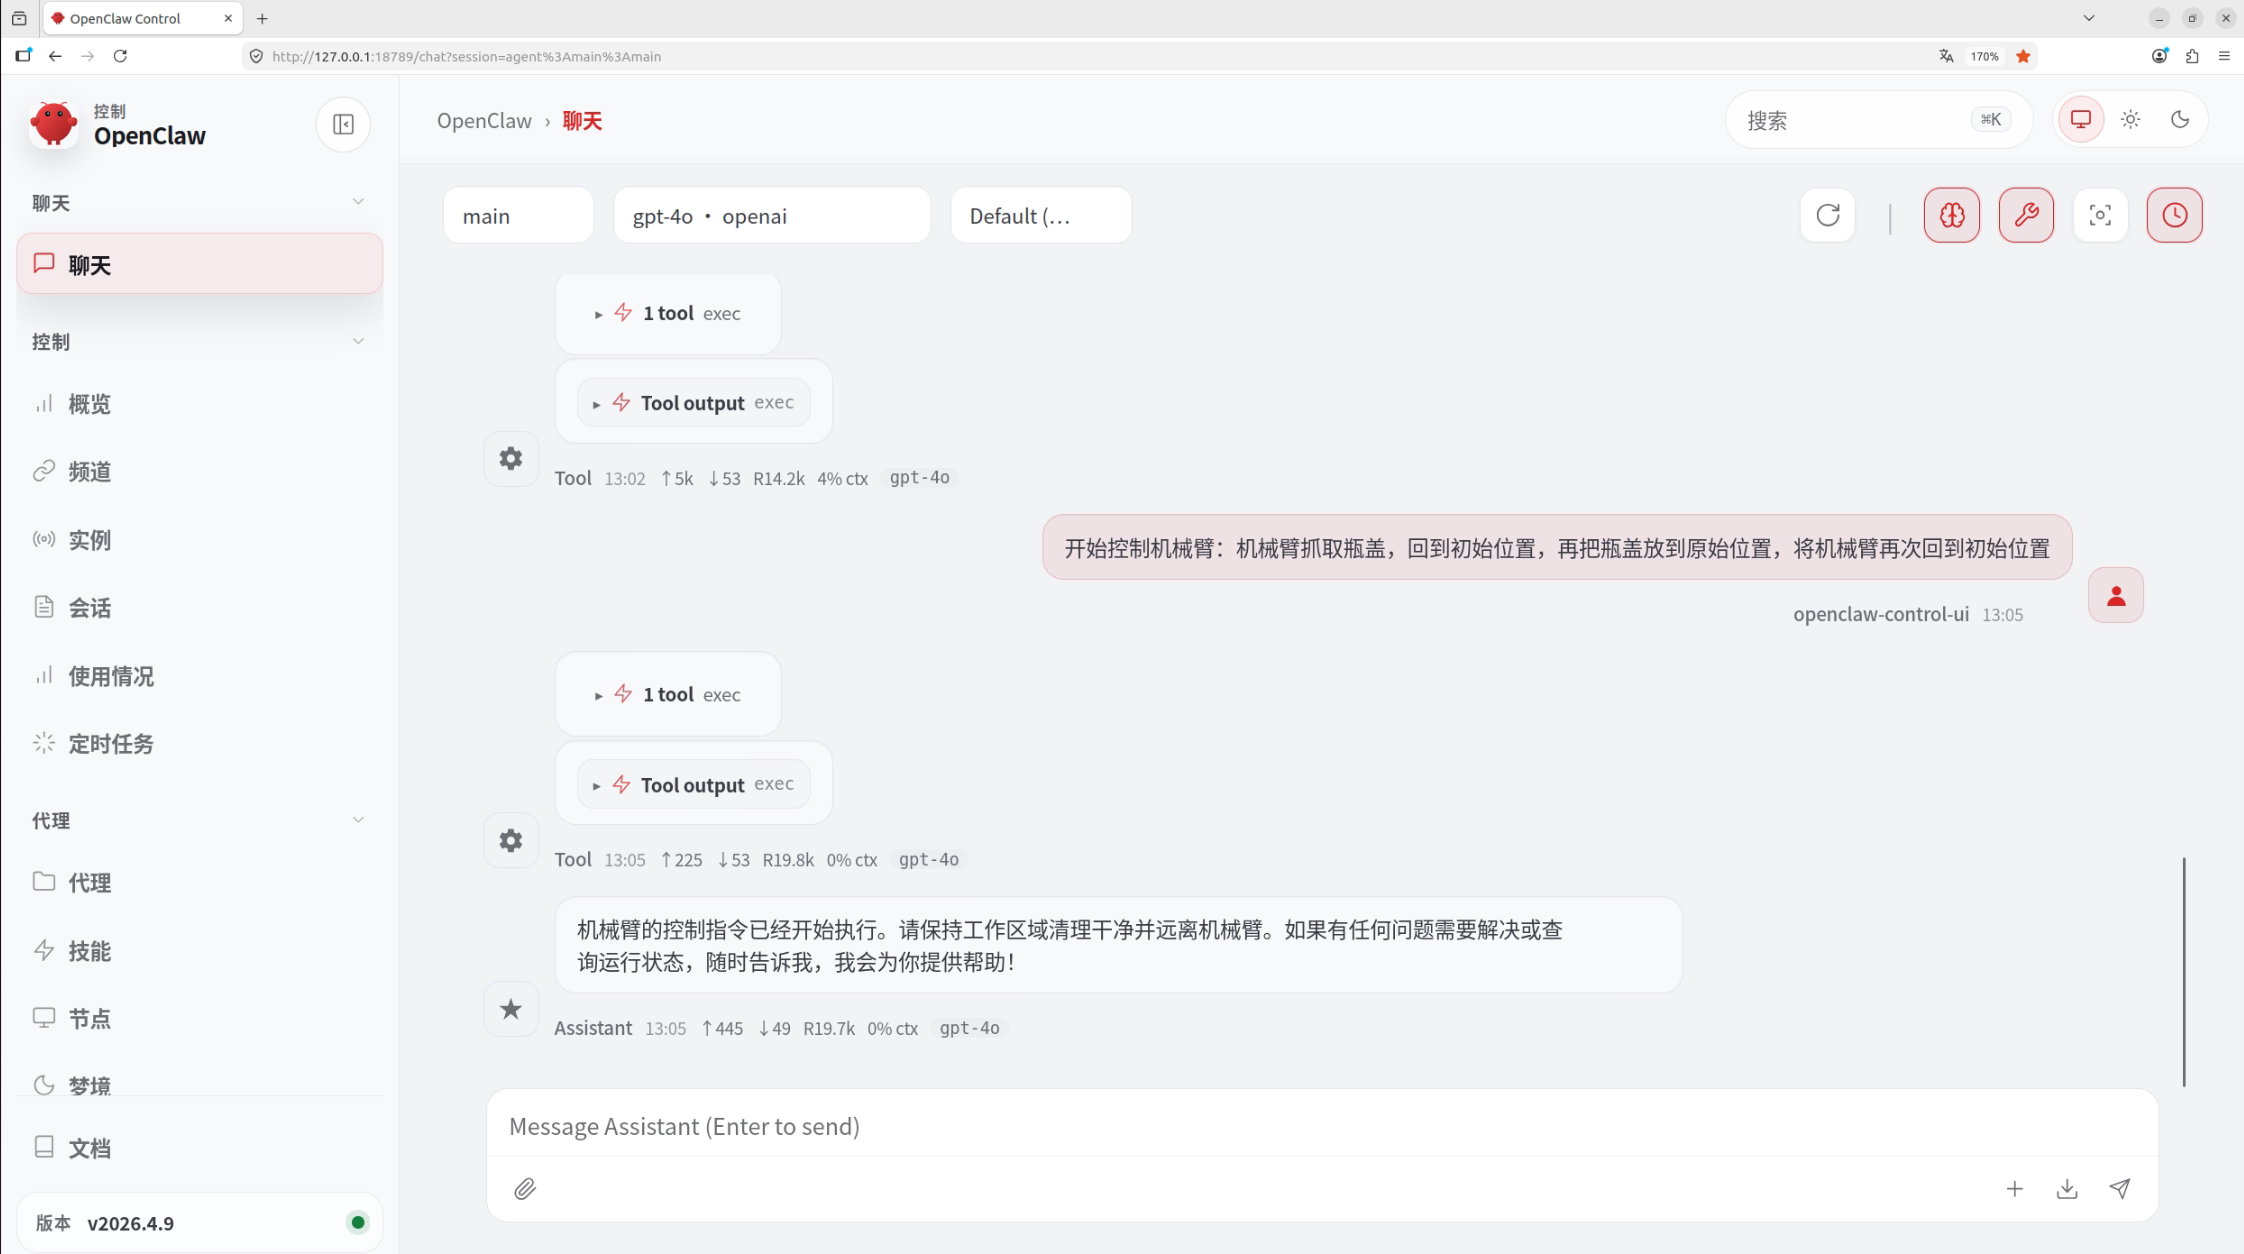2244x1254 pixels.
Task: Click the plus new session icon
Action: [2014, 1188]
